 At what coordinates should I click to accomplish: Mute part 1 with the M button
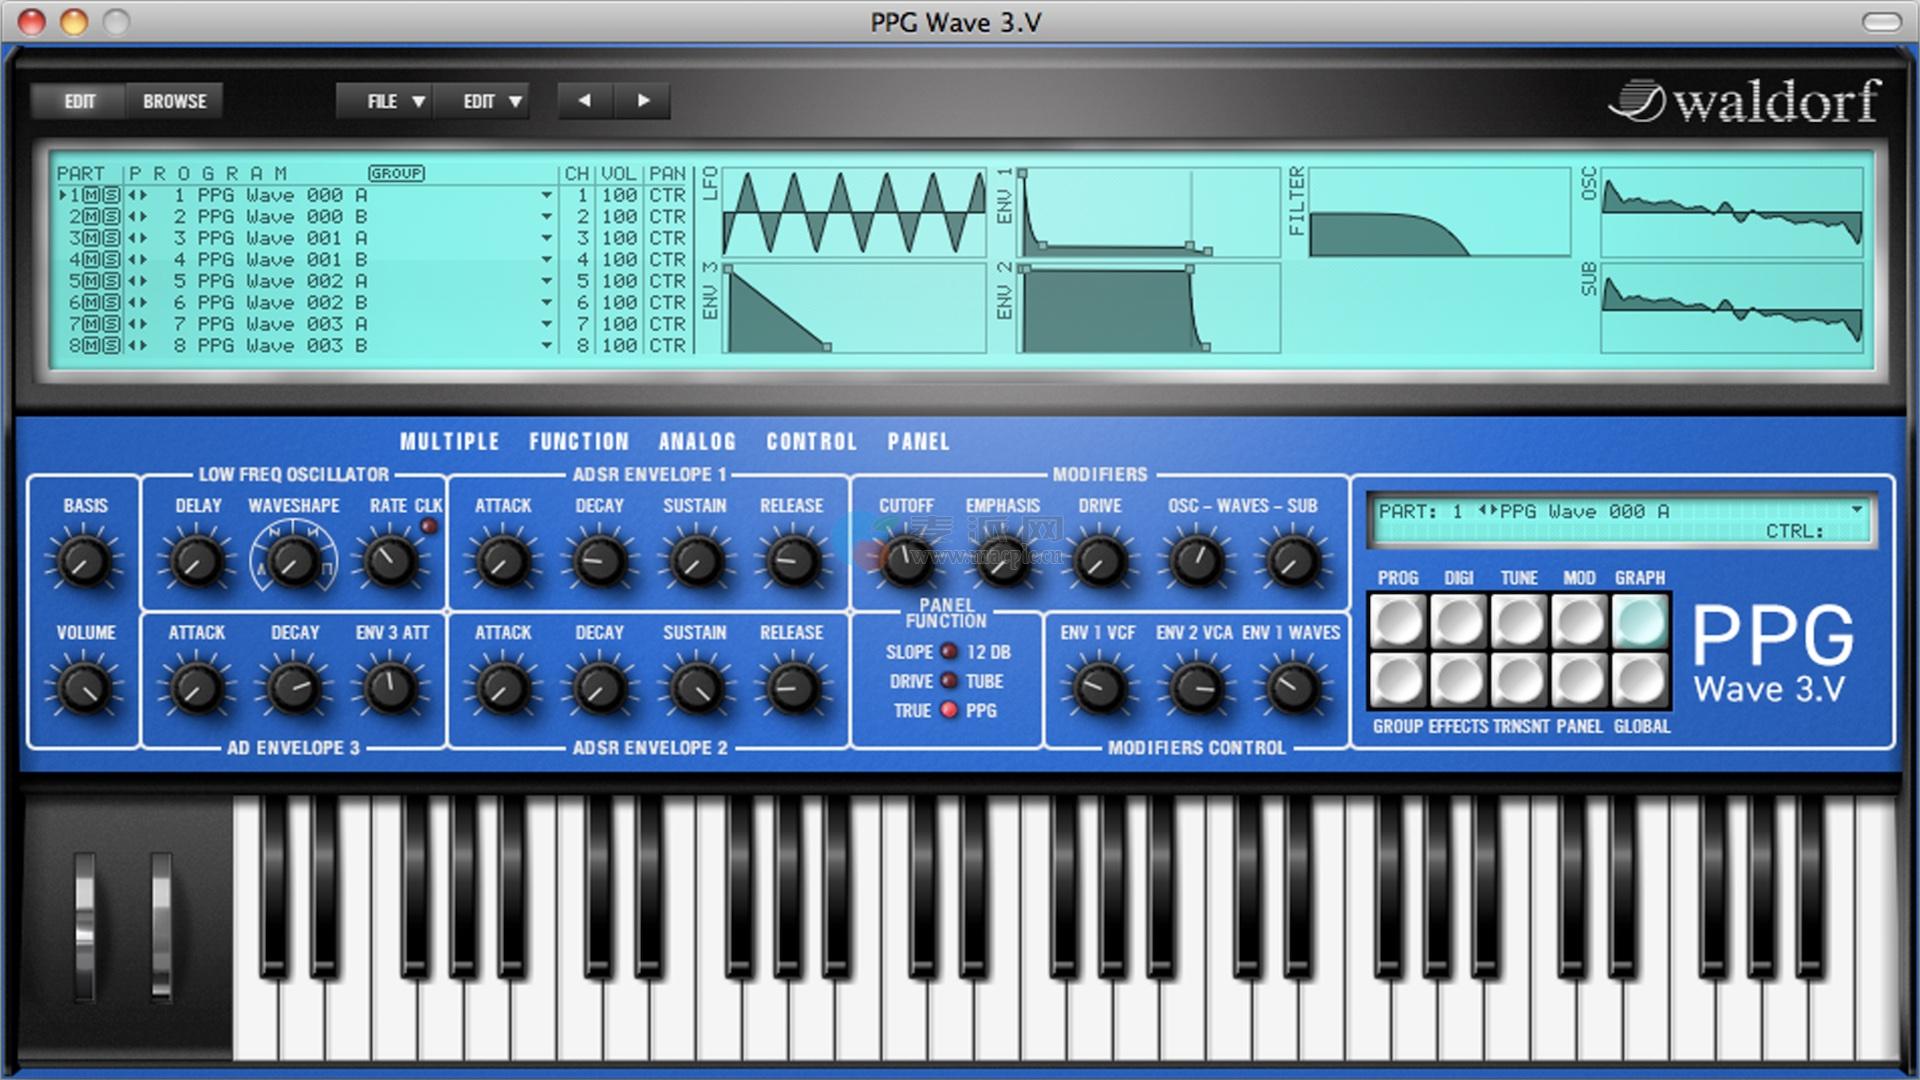coord(92,195)
